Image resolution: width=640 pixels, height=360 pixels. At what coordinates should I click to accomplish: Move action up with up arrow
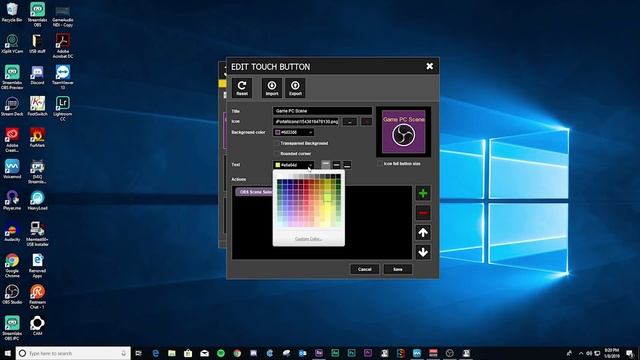(x=423, y=233)
